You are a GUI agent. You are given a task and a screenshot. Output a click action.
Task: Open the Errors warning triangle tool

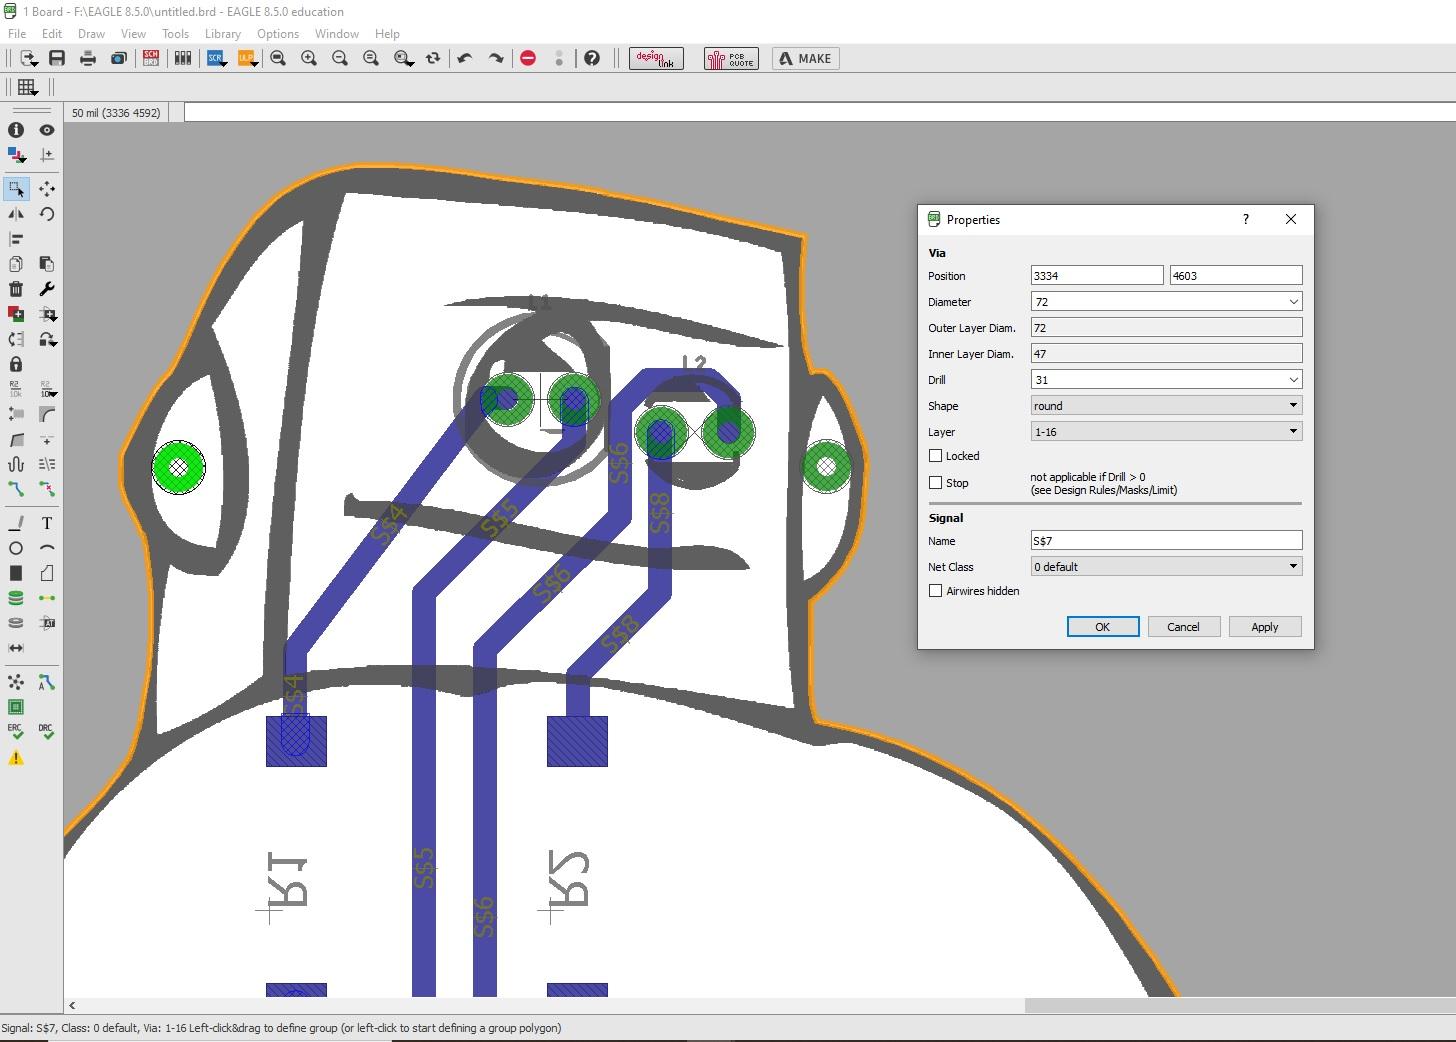pyautogui.click(x=16, y=758)
